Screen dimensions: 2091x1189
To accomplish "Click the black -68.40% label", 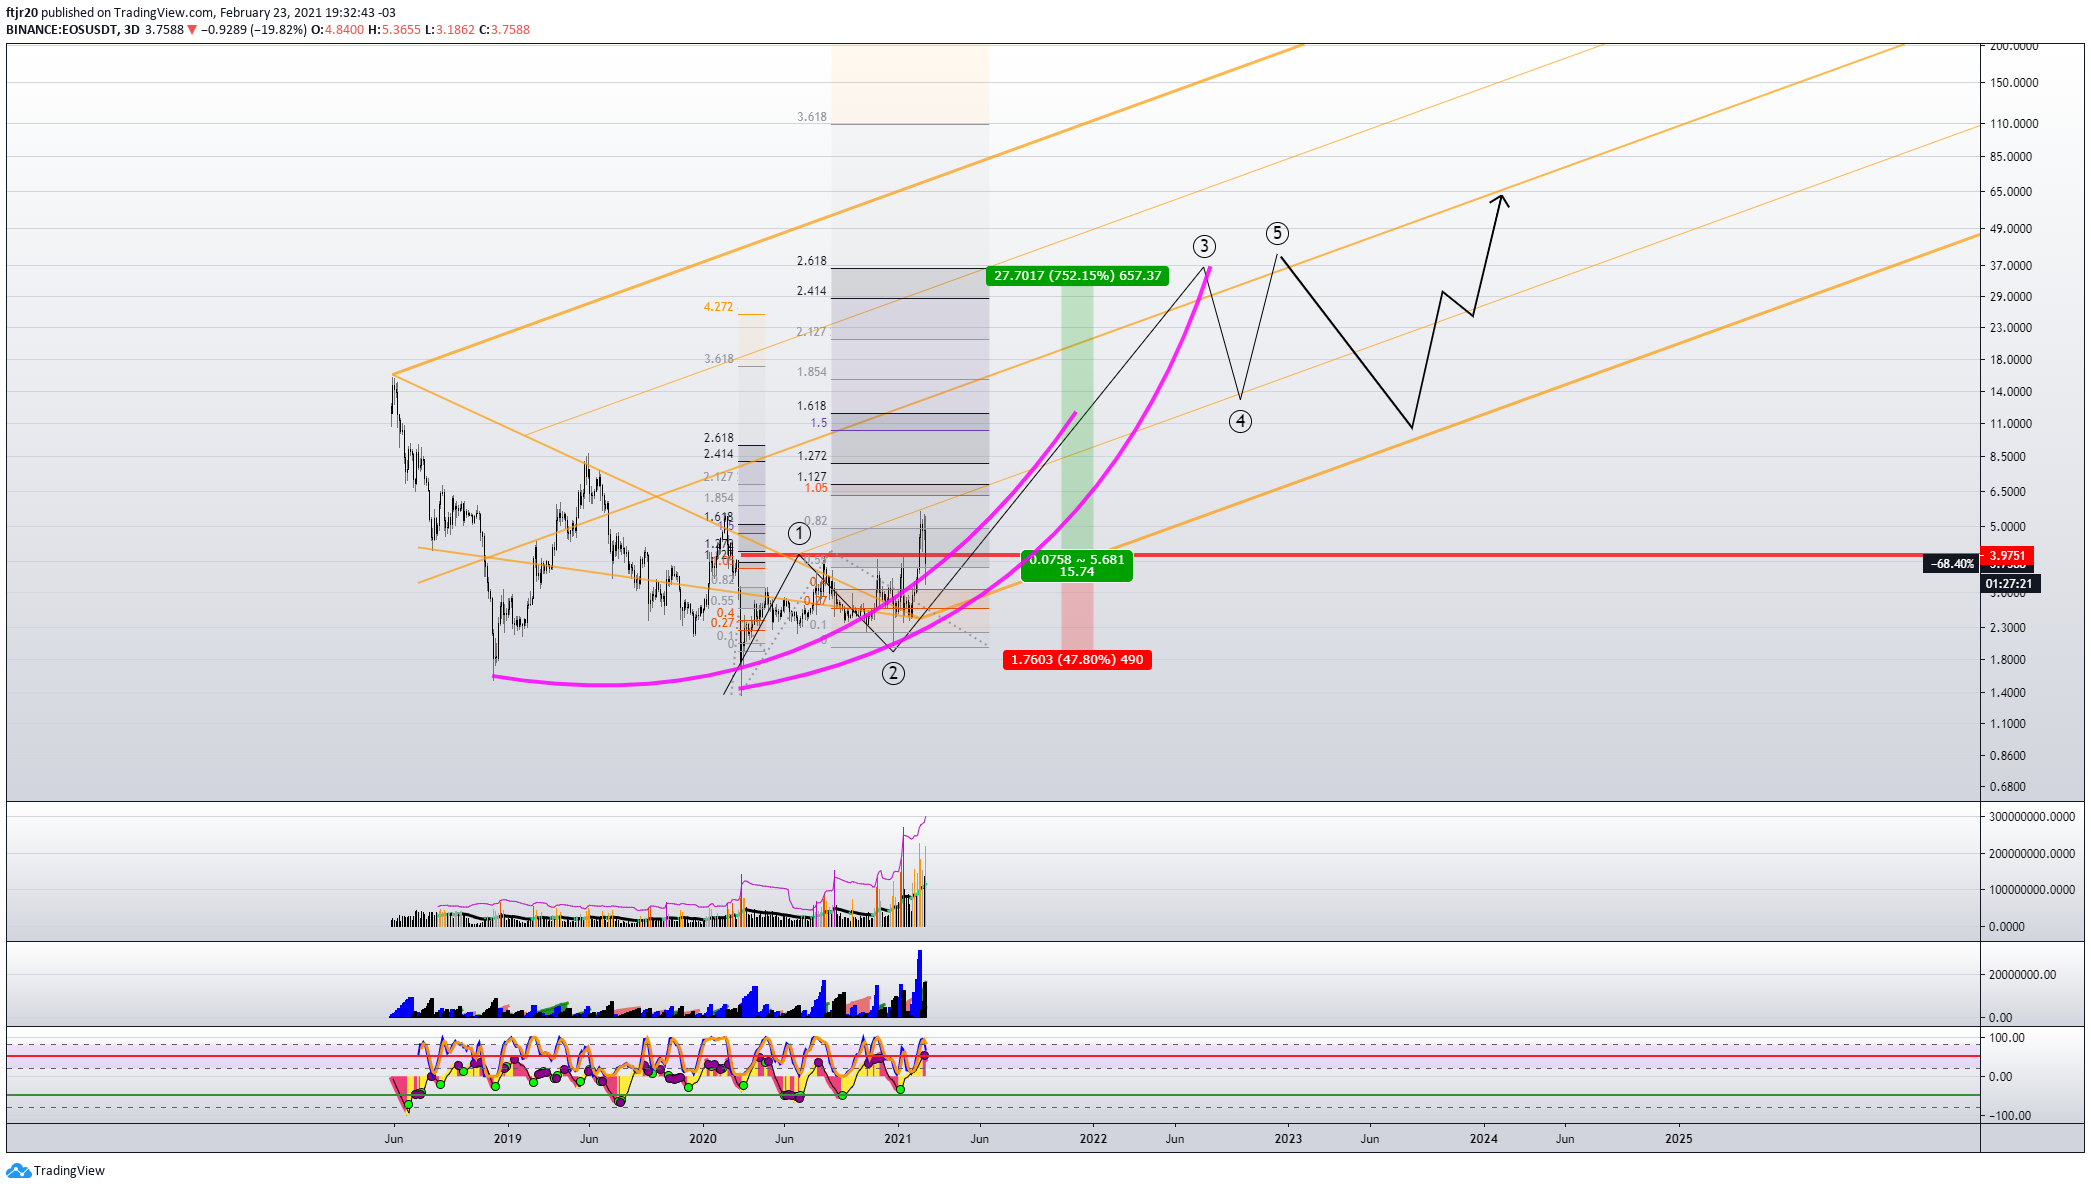I will pos(1952,564).
